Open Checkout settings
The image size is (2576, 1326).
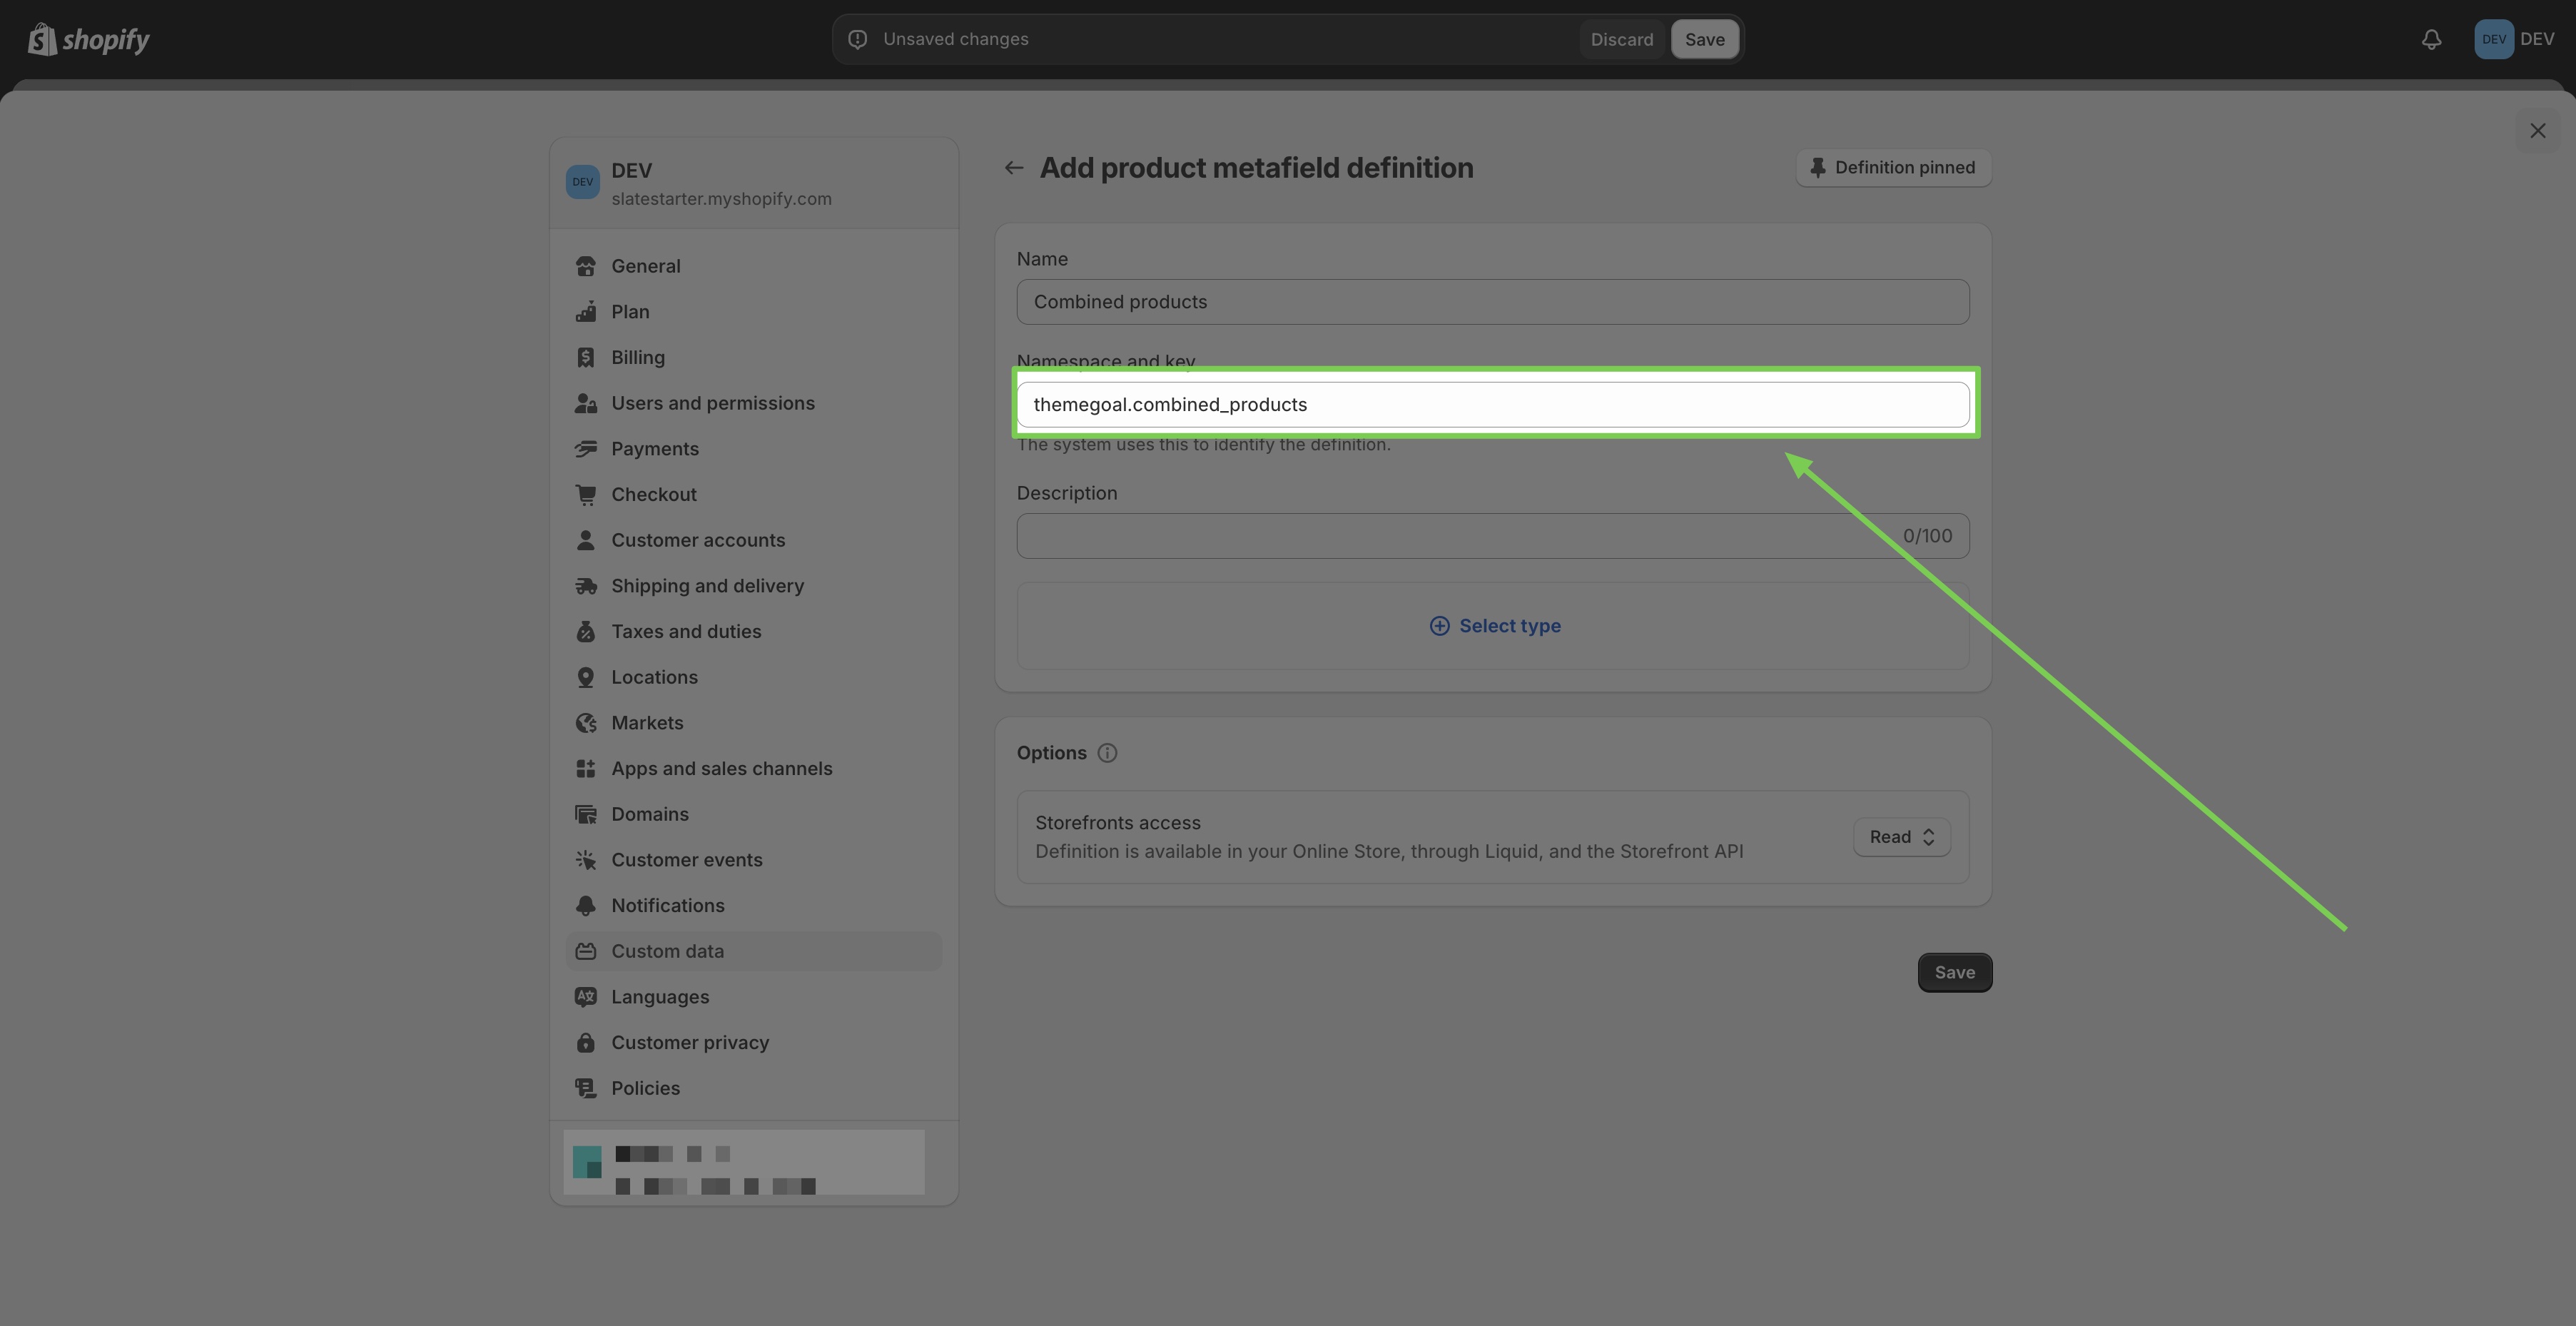pyautogui.click(x=754, y=495)
